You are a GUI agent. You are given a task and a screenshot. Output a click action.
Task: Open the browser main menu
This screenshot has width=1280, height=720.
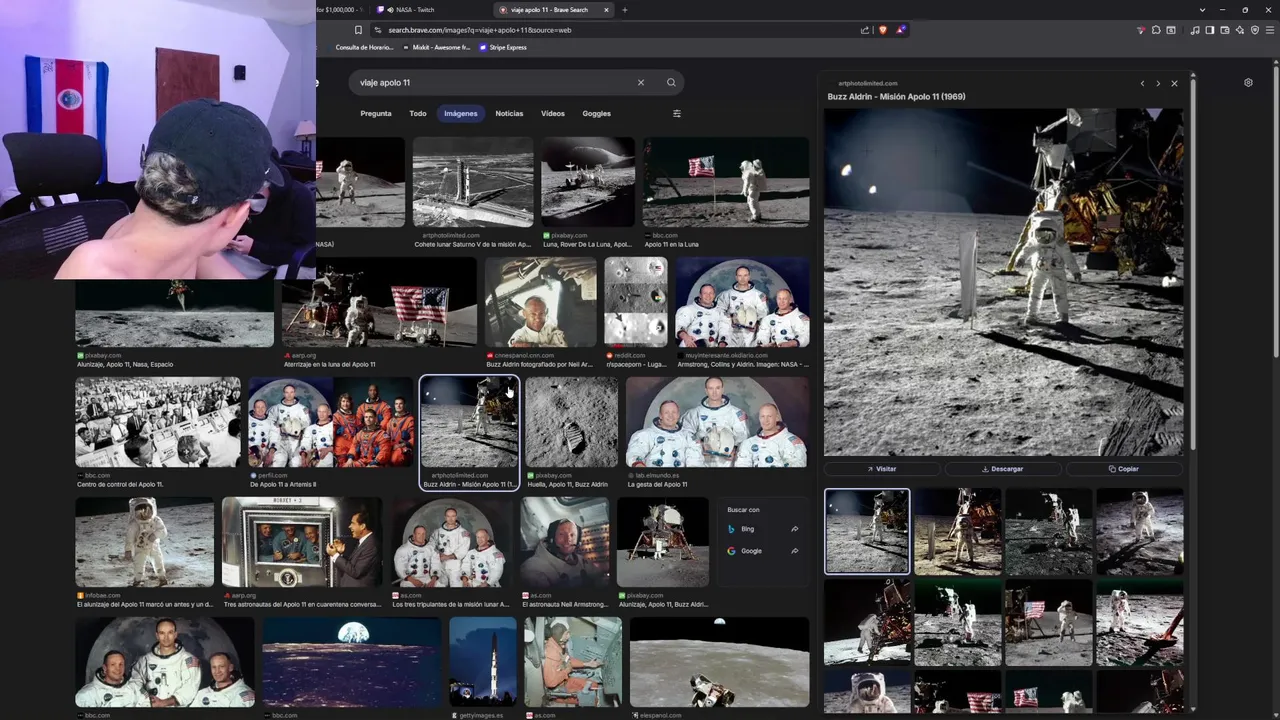click(1269, 30)
